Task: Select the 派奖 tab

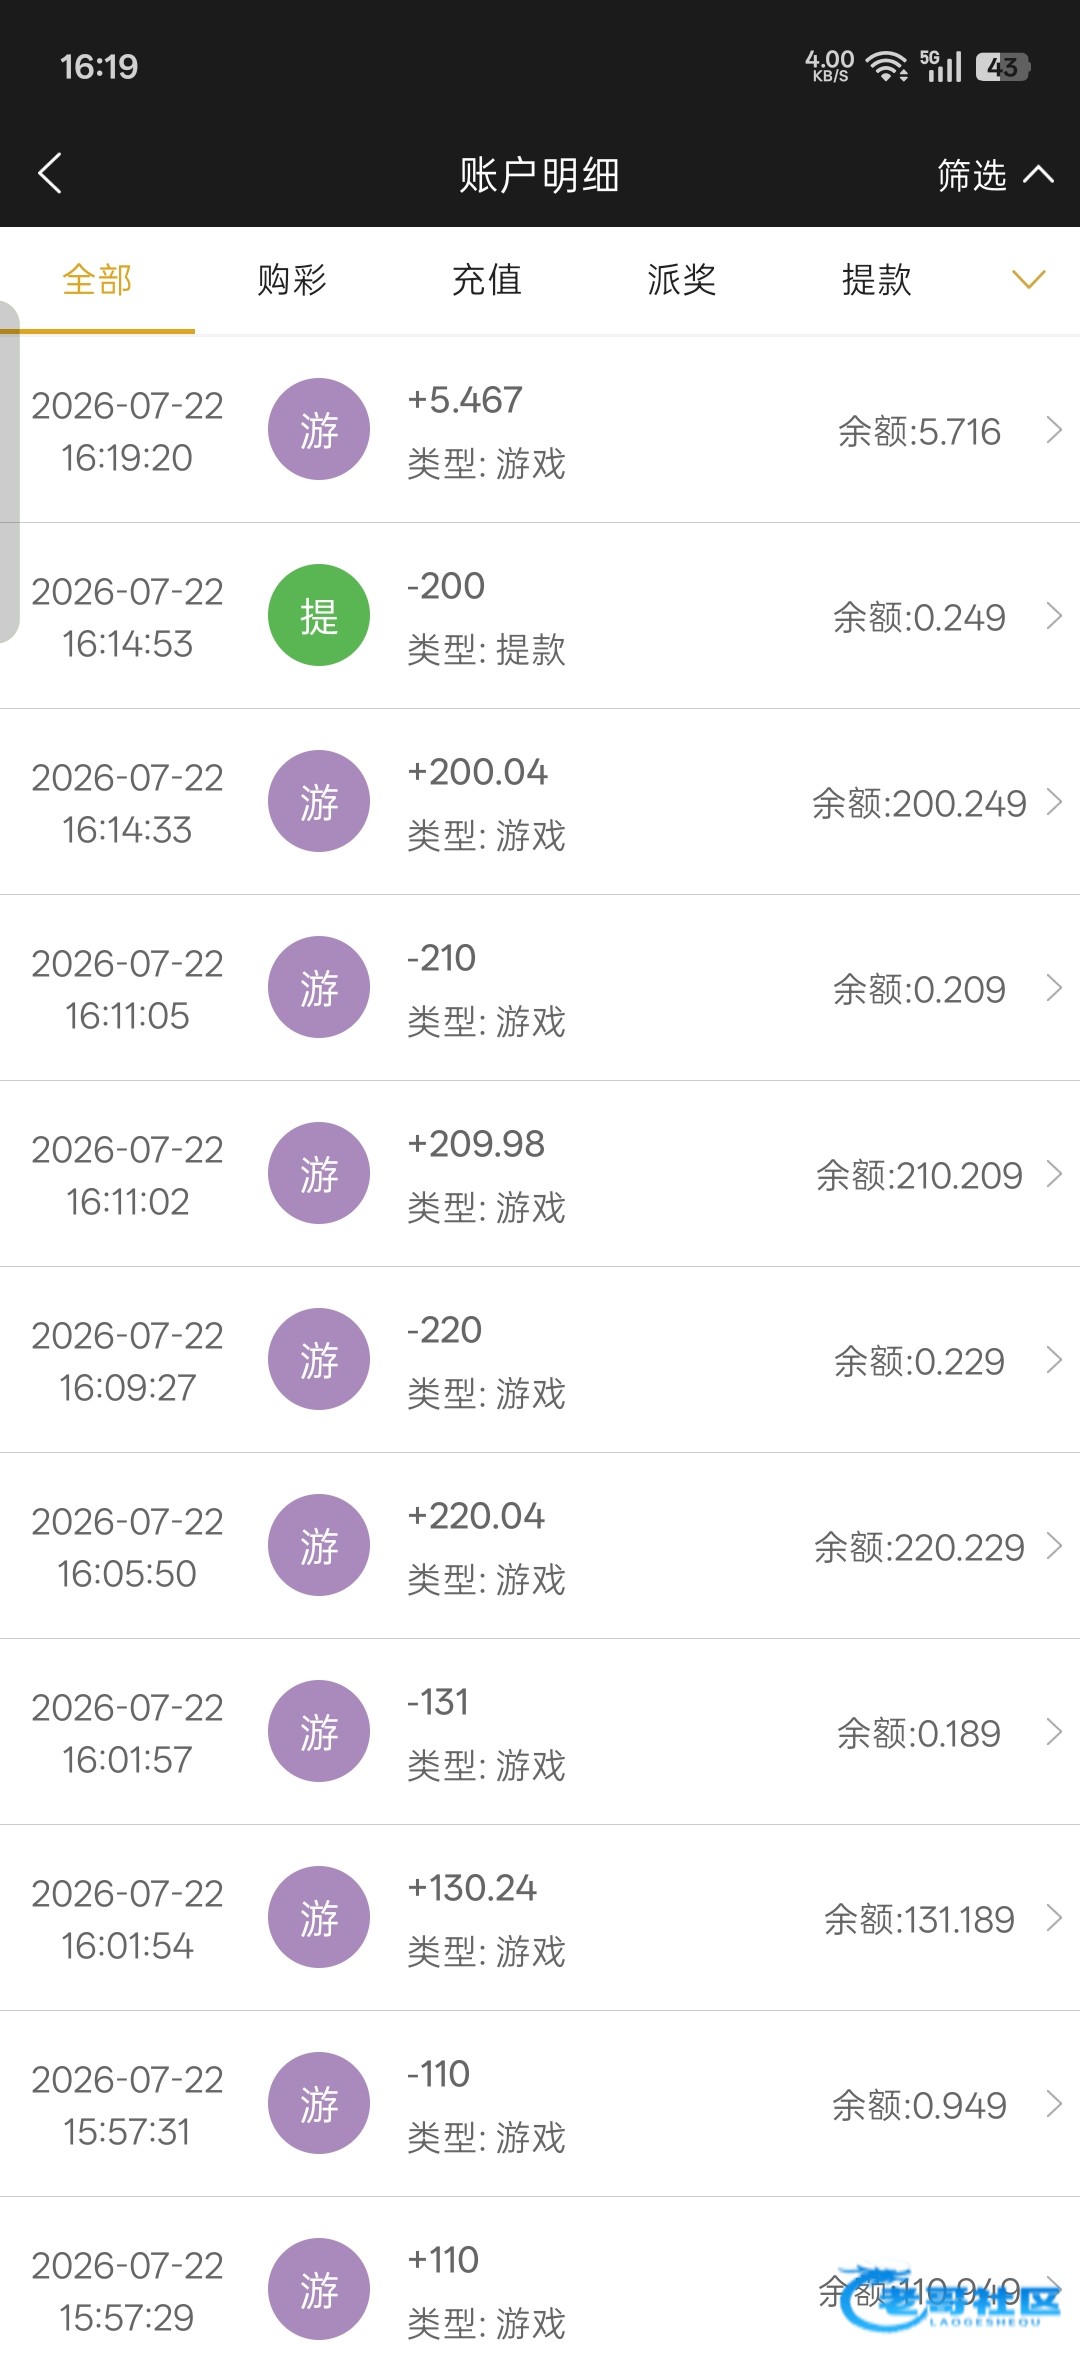Action: (x=682, y=280)
